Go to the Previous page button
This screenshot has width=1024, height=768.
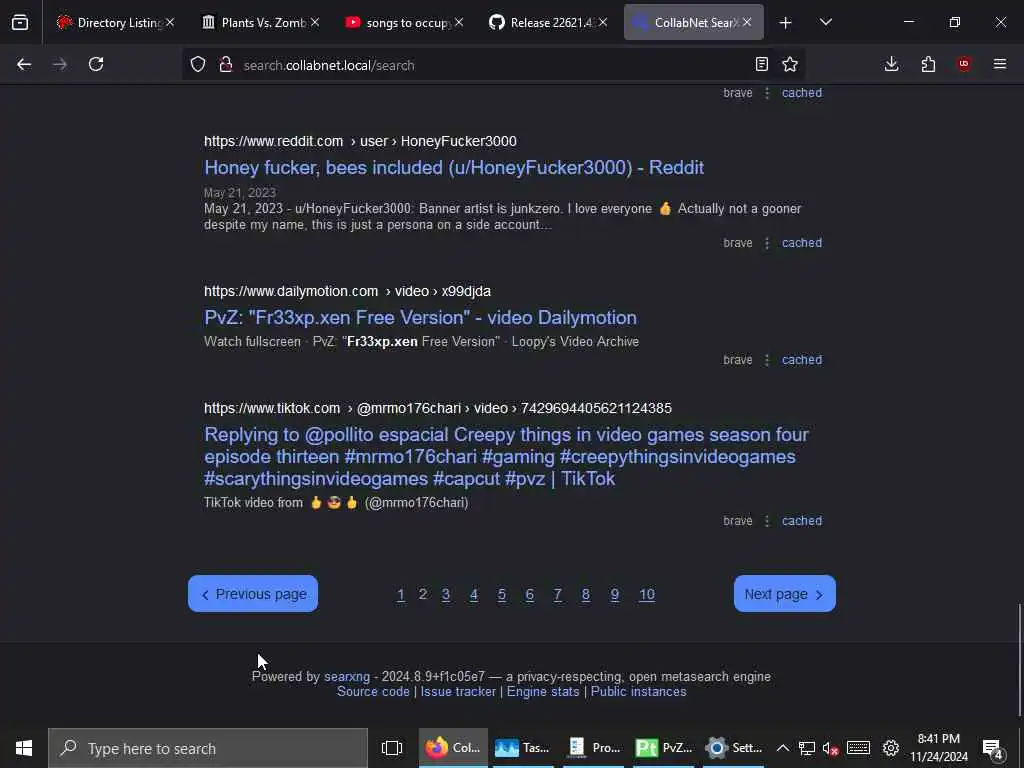pyautogui.click(x=253, y=594)
